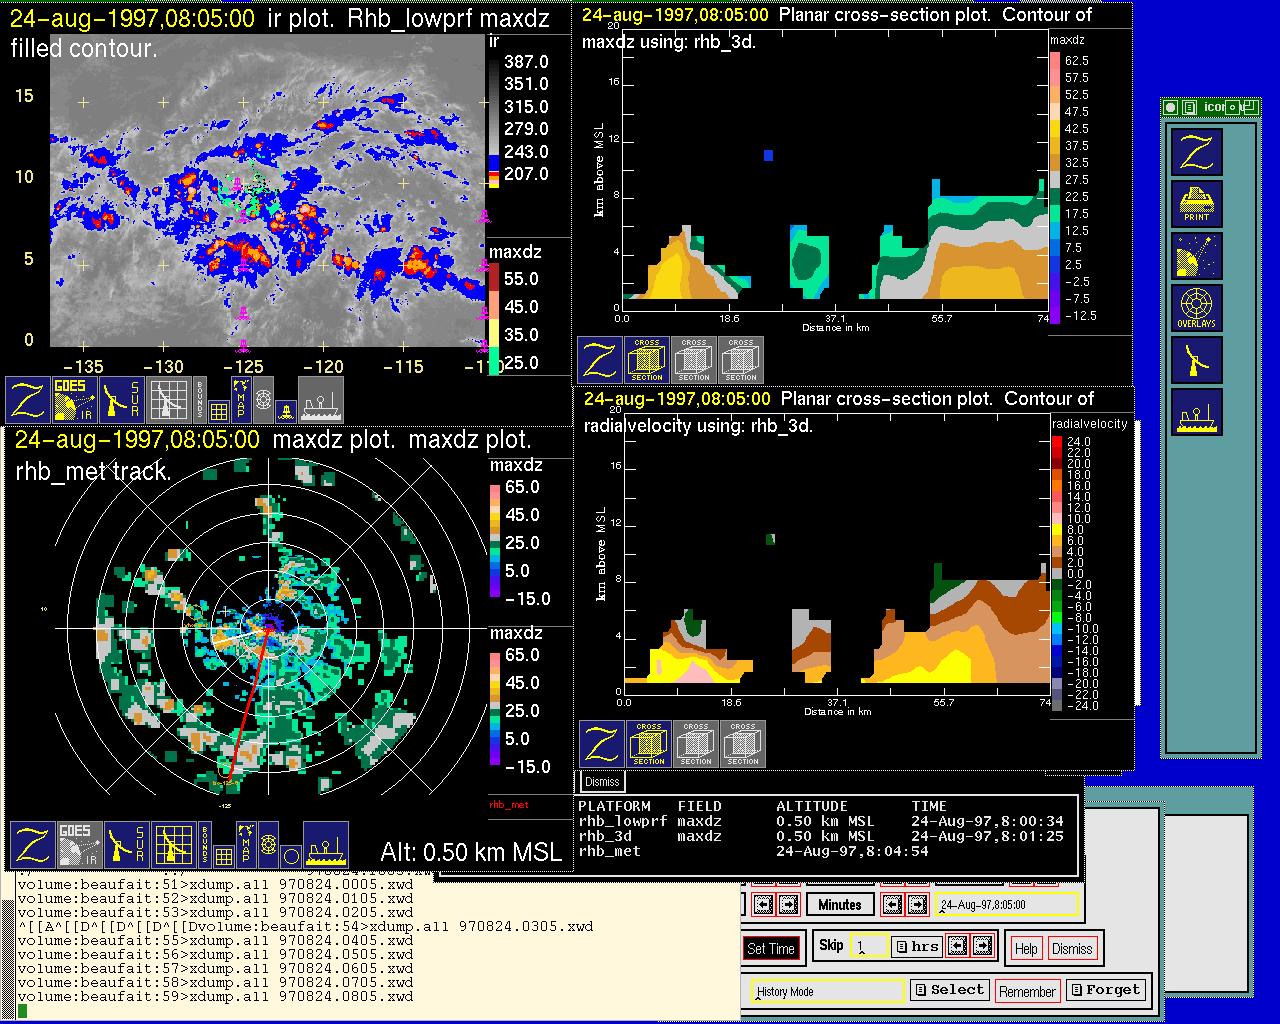The height and width of the screenshot is (1024, 1280).
Task: Open the Forget menu in the time controller
Action: click(1104, 990)
